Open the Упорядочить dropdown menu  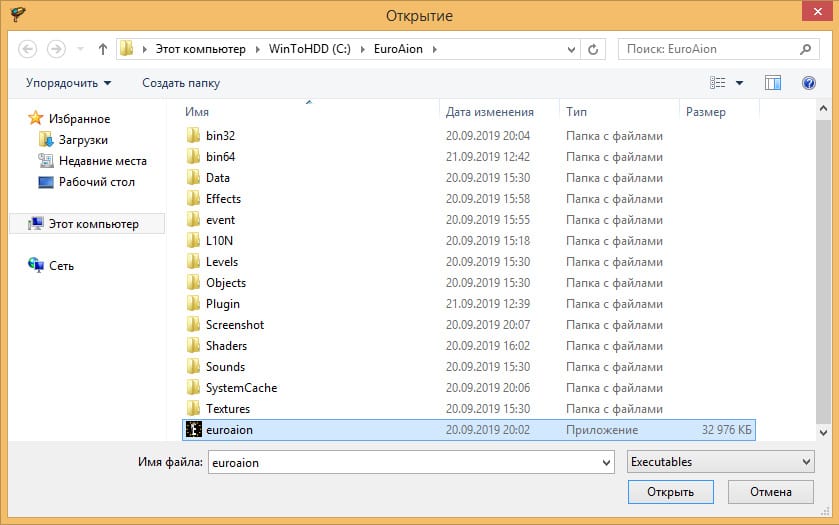click(x=68, y=83)
